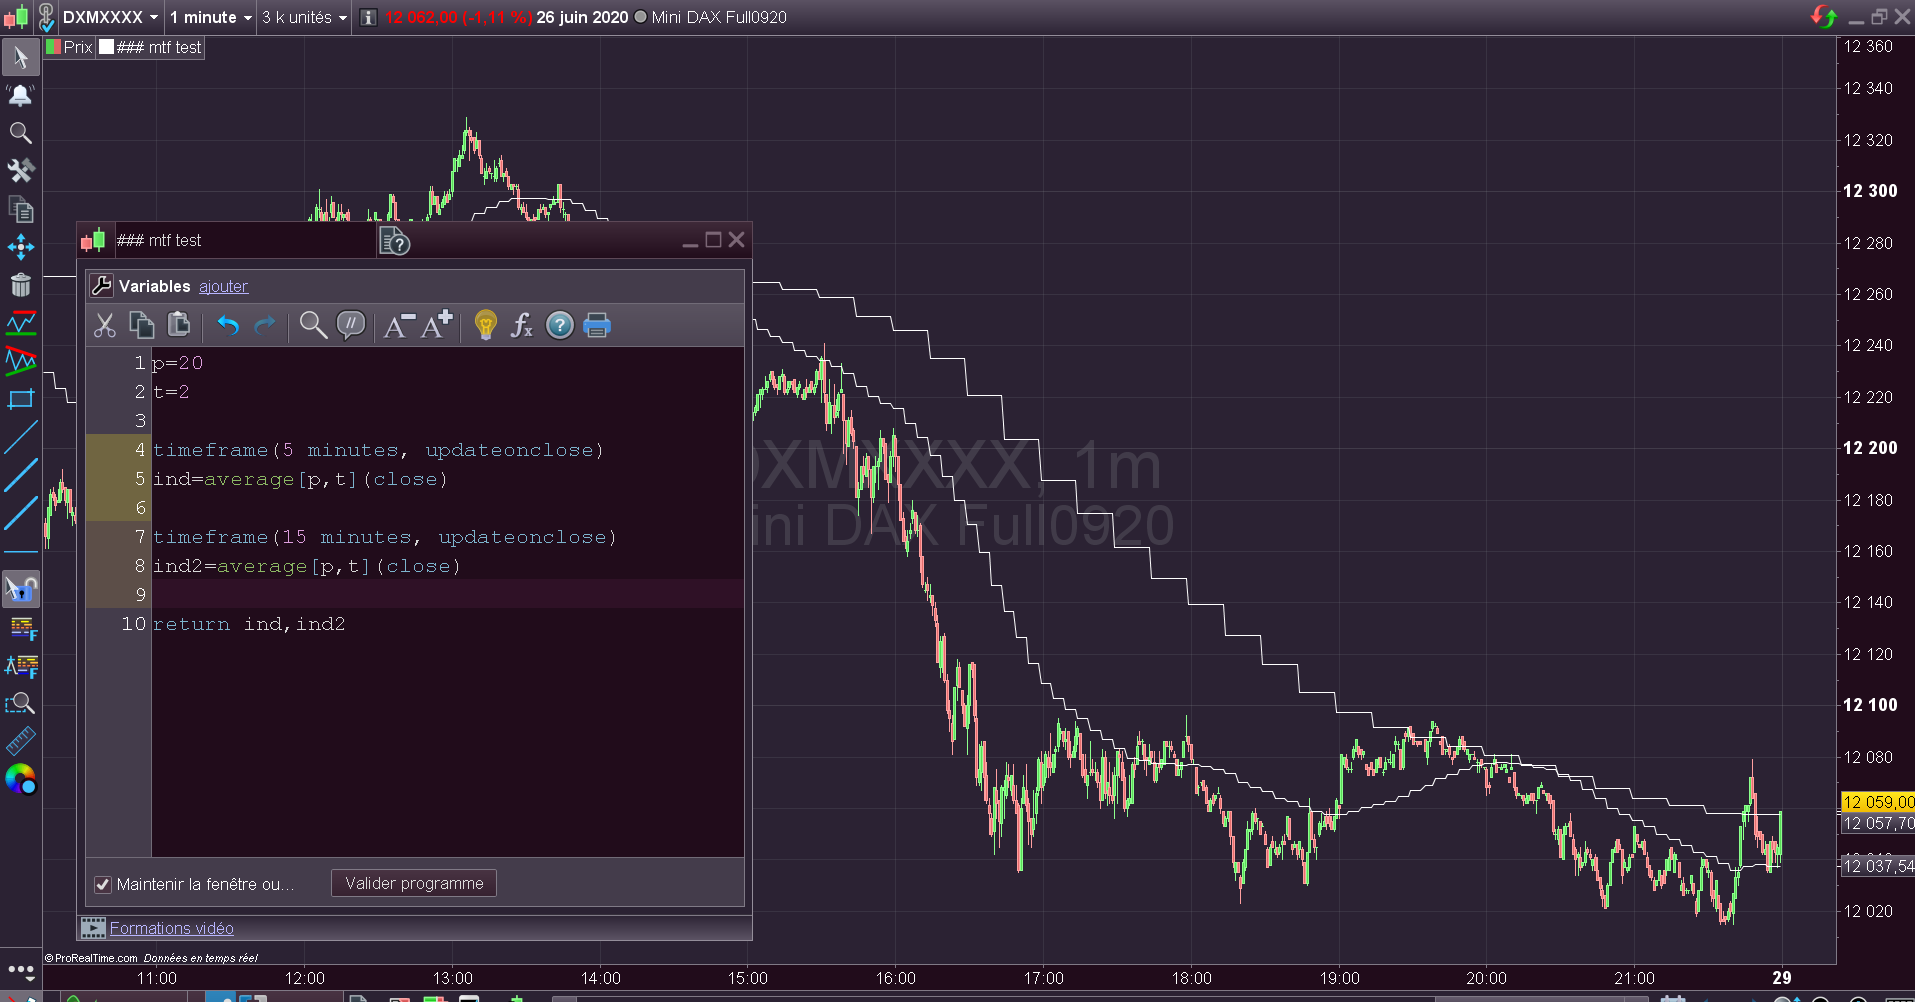Open the program documentation help icon

click(395, 241)
